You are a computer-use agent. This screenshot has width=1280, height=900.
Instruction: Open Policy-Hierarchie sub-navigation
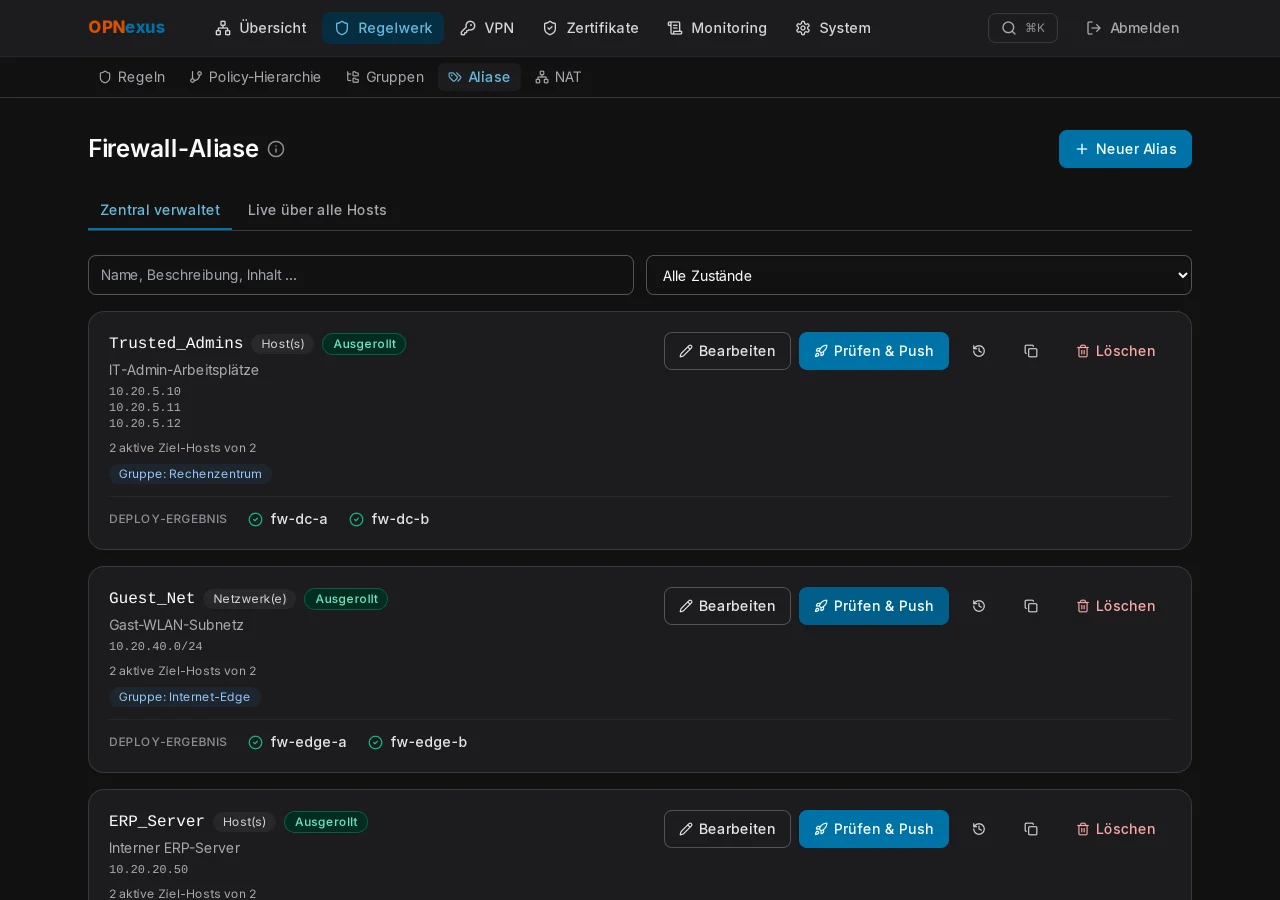[255, 77]
